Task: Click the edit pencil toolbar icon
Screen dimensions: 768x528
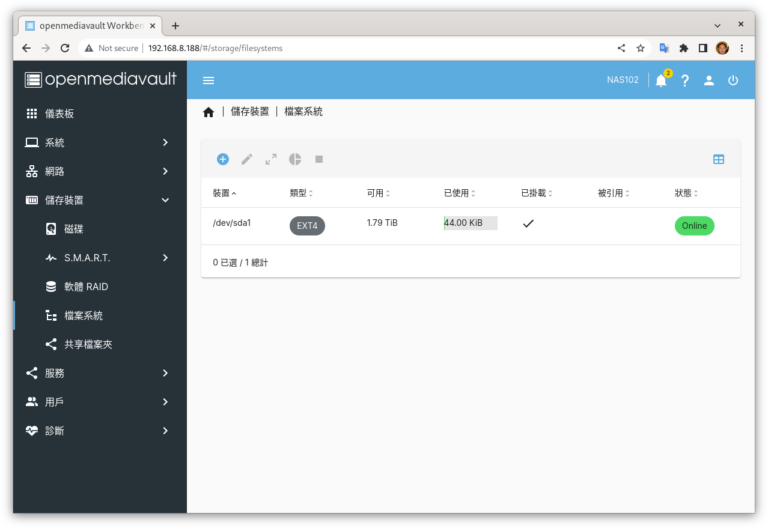Action: [x=247, y=159]
